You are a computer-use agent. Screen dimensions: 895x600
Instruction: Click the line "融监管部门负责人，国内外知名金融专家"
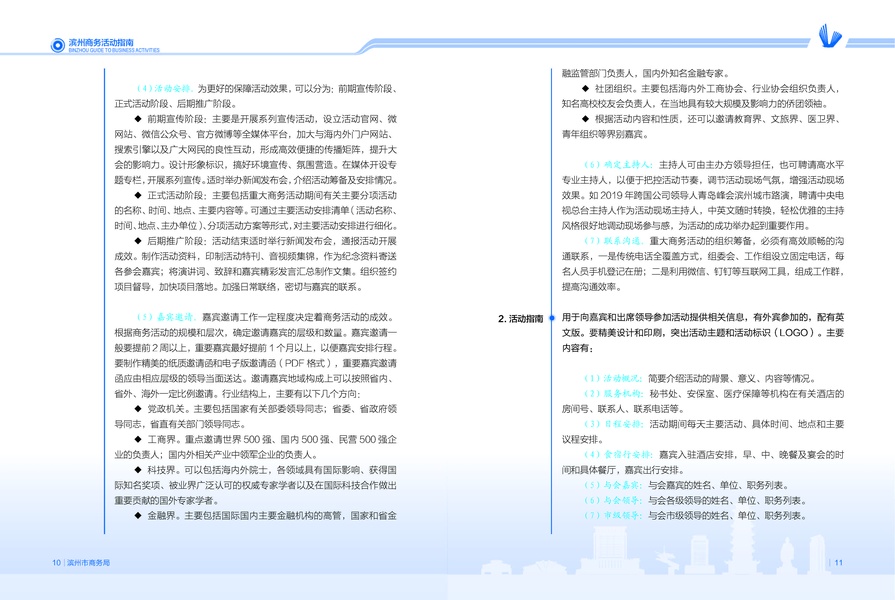pyautogui.click(x=646, y=73)
